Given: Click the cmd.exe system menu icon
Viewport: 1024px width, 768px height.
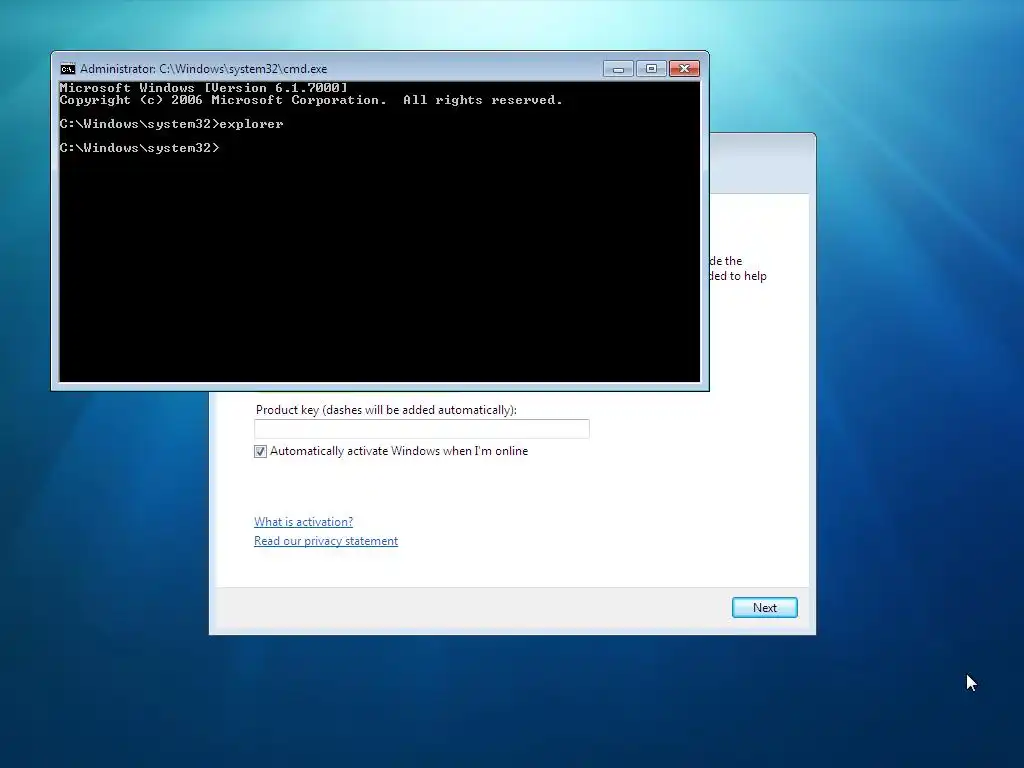Looking at the screenshot, I should 67,69.
